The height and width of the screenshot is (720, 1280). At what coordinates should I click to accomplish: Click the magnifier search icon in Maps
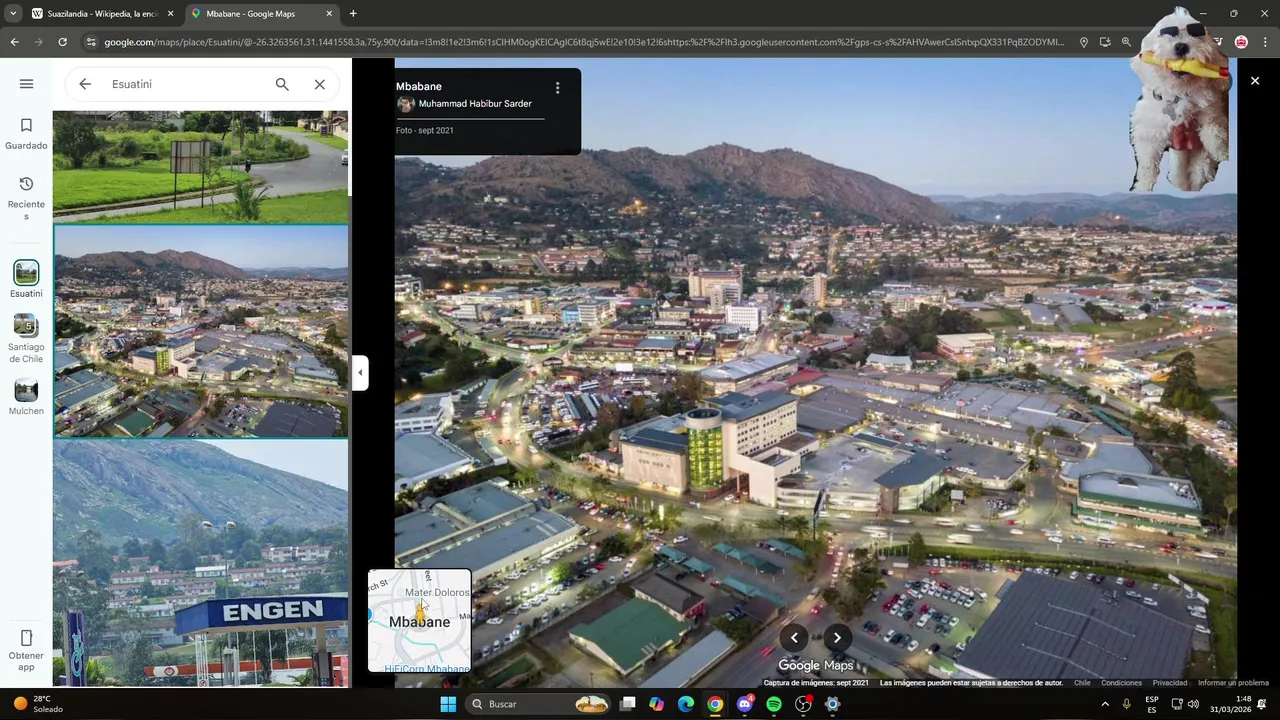coord(282,84)
